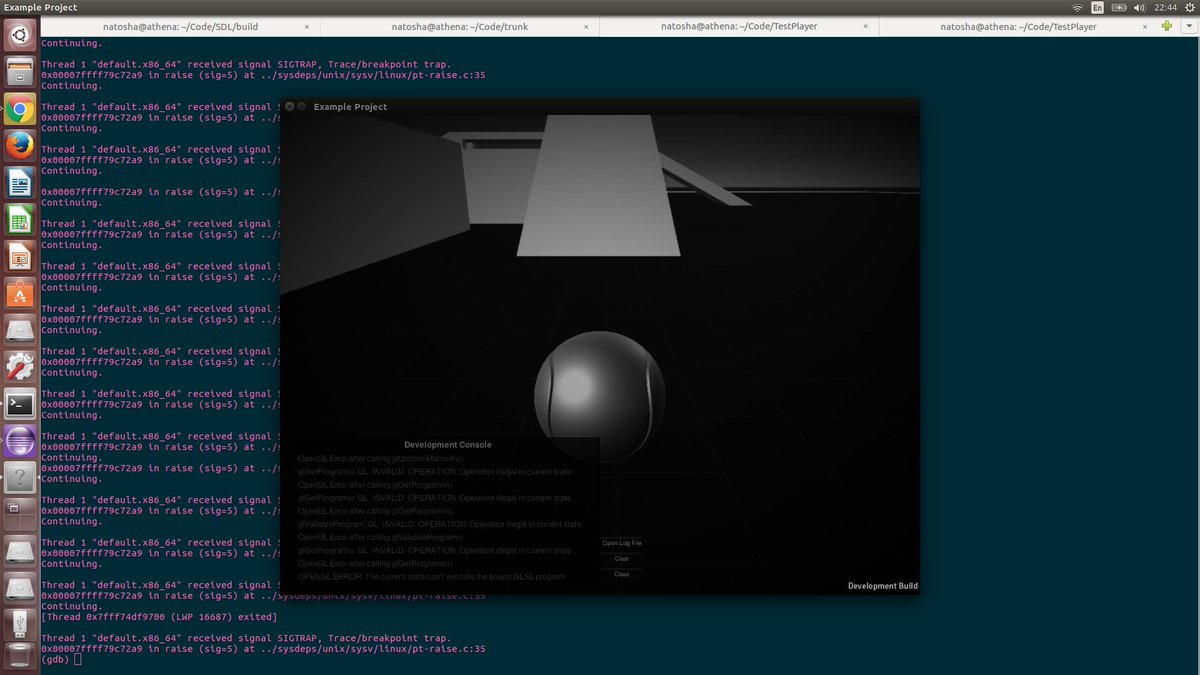Open LibreOffice Calc from the dock

pyautogui.click(x=20, y=220)
